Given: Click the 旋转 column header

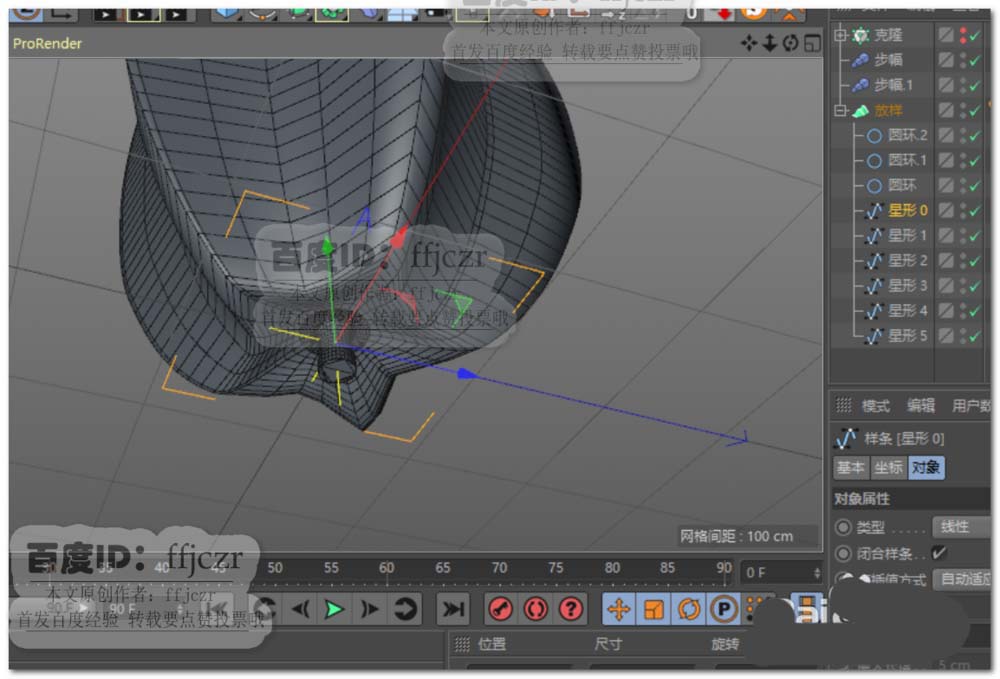Looking at the screenshot, I should coord(725,644).
